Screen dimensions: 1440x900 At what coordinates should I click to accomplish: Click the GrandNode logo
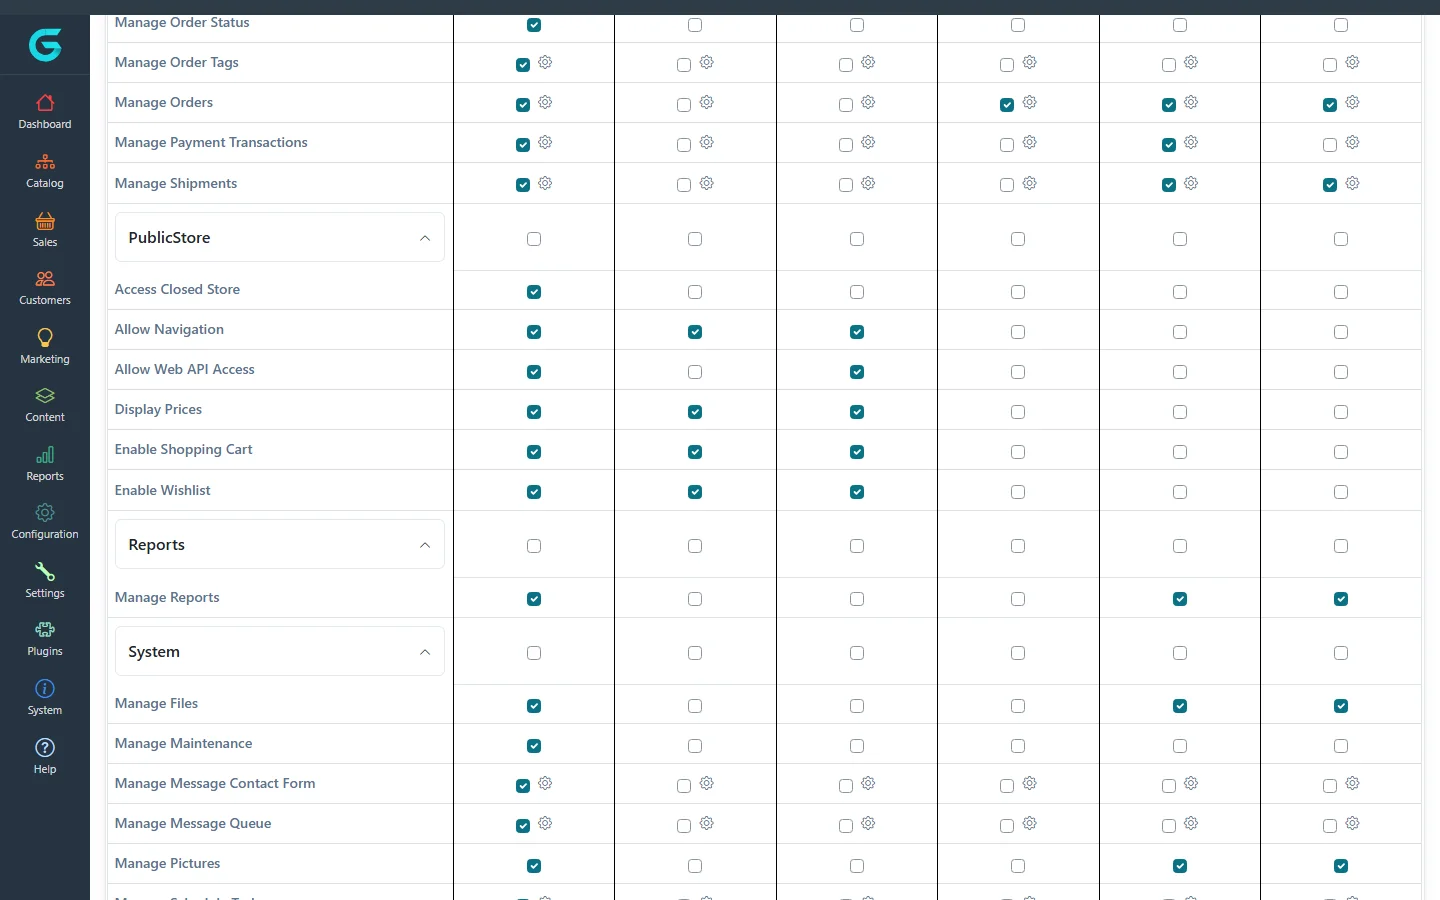tap(45, 45)
